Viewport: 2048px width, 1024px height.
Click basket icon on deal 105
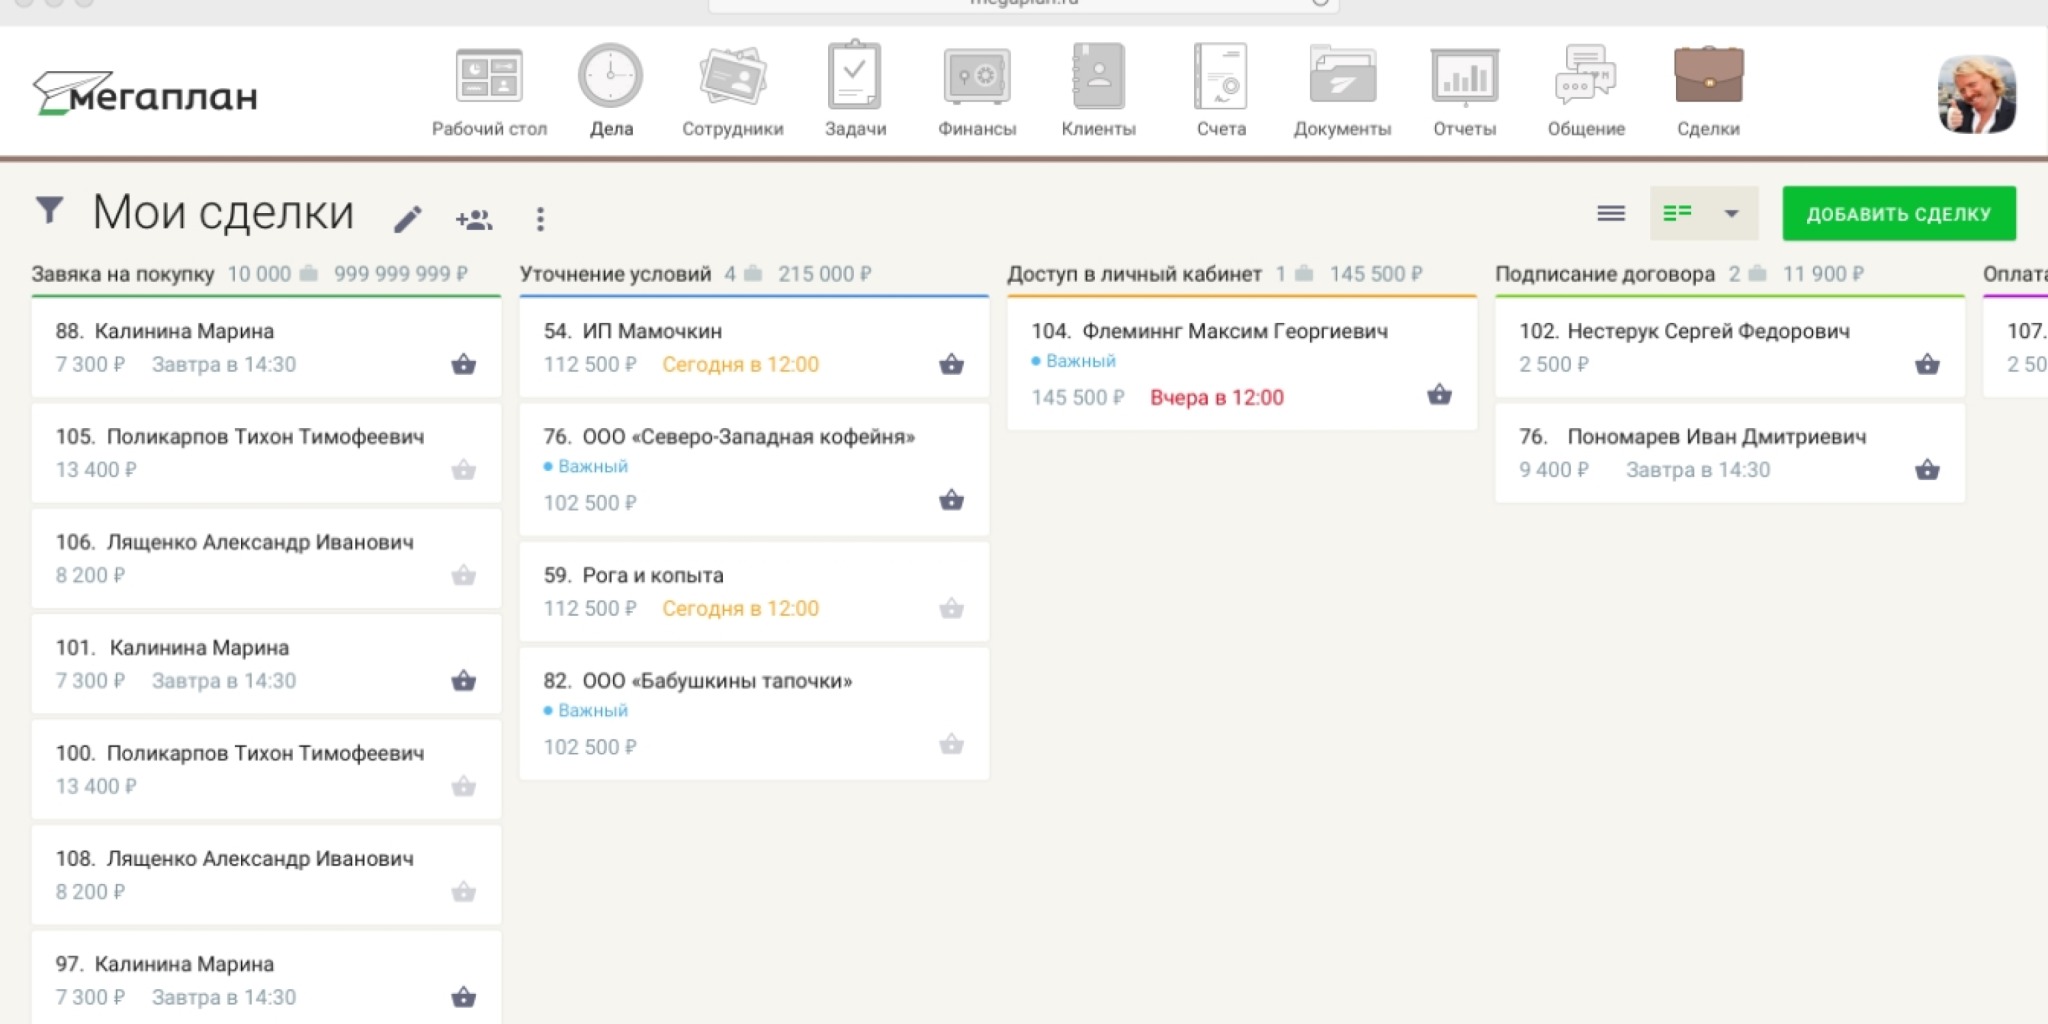pos(463,469)
